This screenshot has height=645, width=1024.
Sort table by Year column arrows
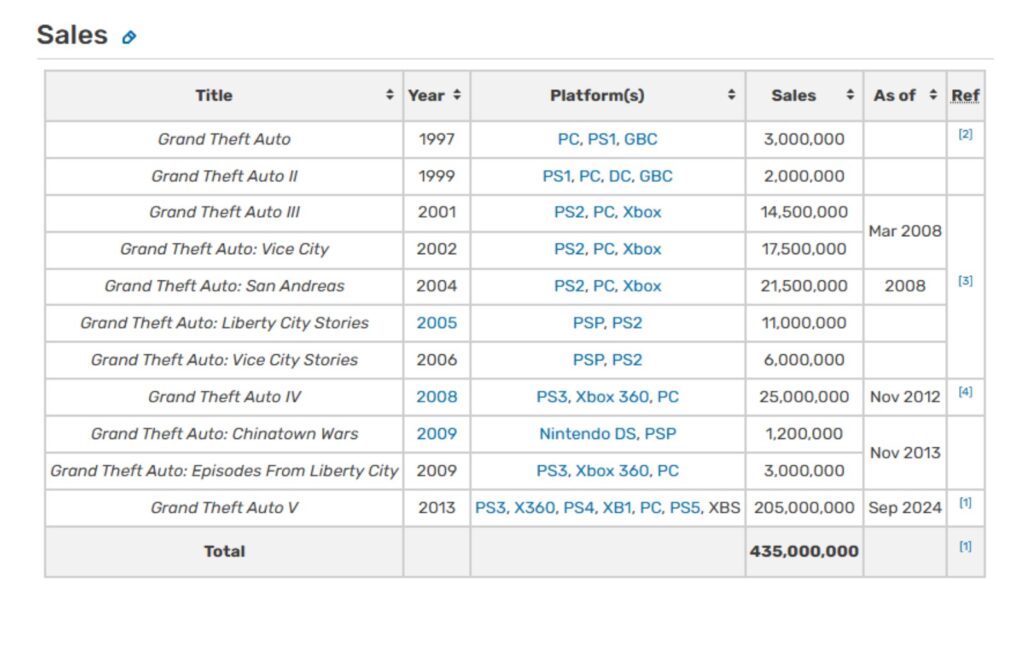click(457, 95)
